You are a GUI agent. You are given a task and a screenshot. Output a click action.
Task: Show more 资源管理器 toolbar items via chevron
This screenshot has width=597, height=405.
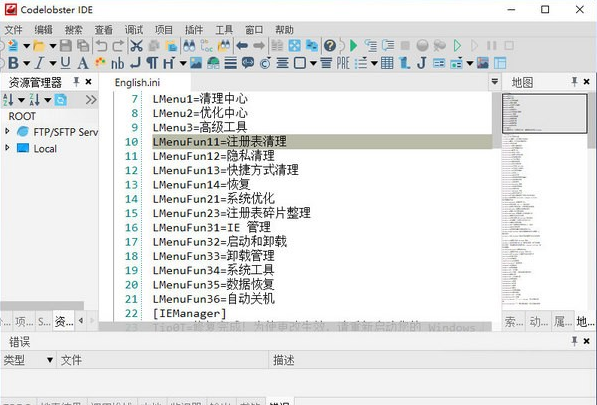(91, 100)
